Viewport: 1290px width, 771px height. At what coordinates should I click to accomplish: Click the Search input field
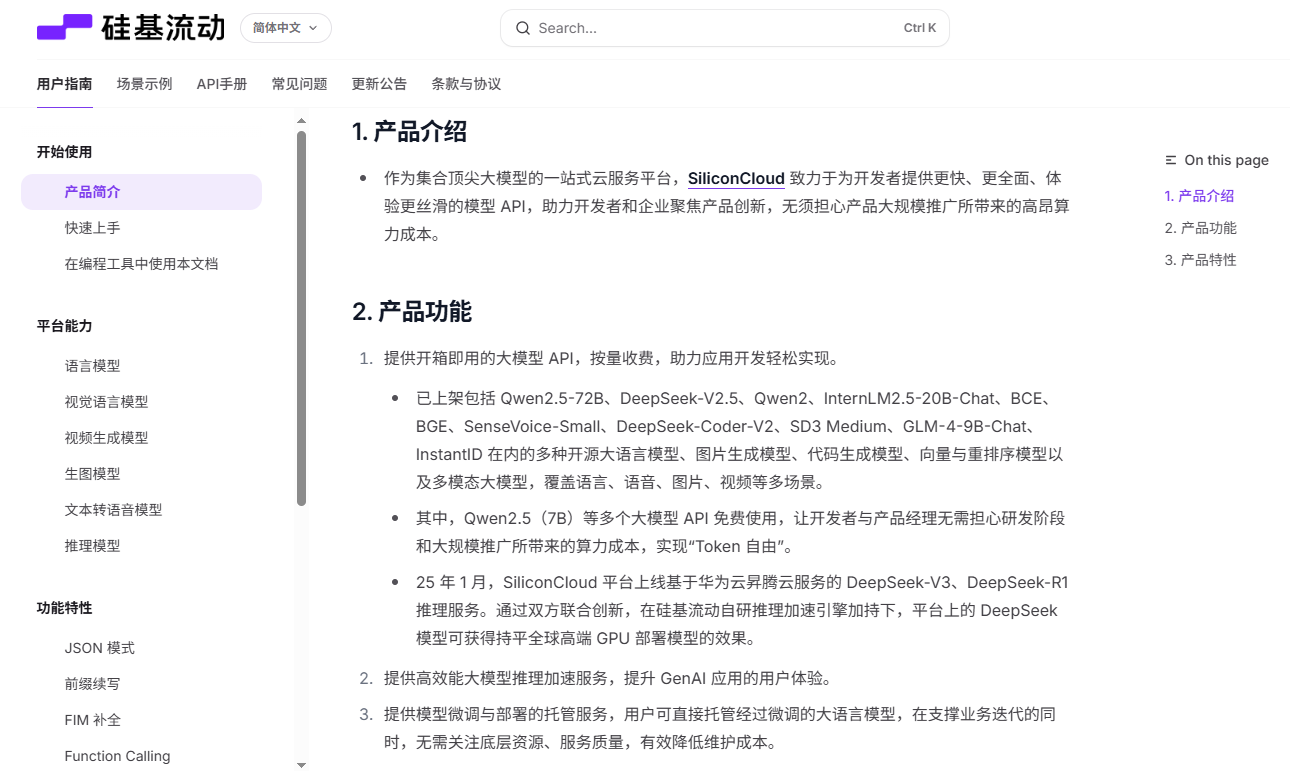pyautogui.click(x=724, y=28)
